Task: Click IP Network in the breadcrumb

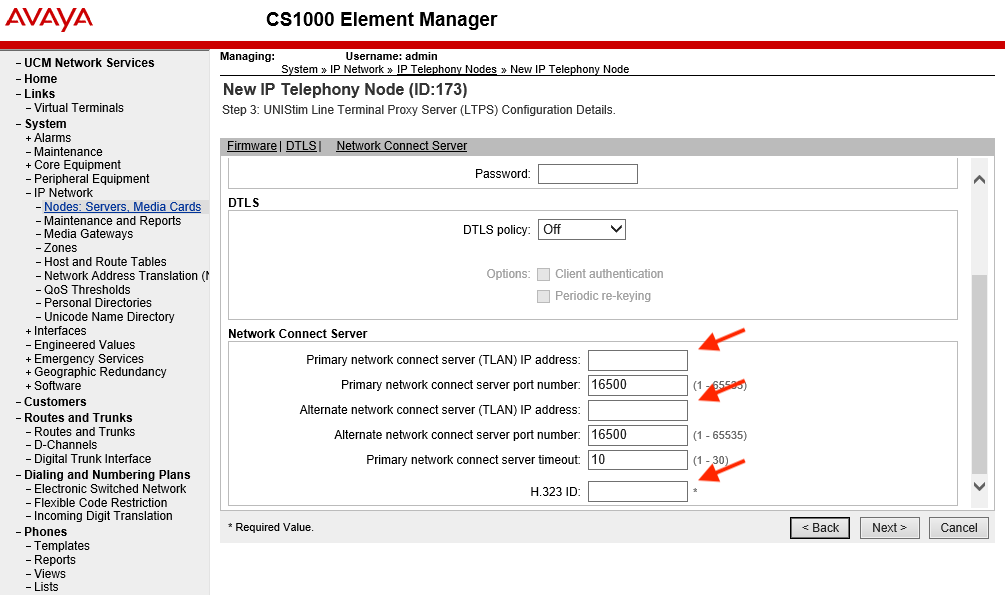Action: tap(357, 69)
